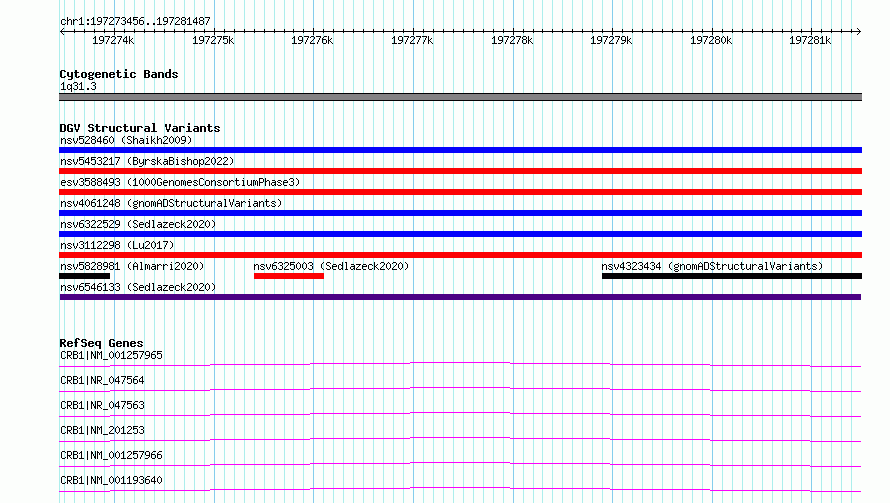Click the ruler's right arrowhead
Viewport: 890px width, 503px height.
click(859, 32)
